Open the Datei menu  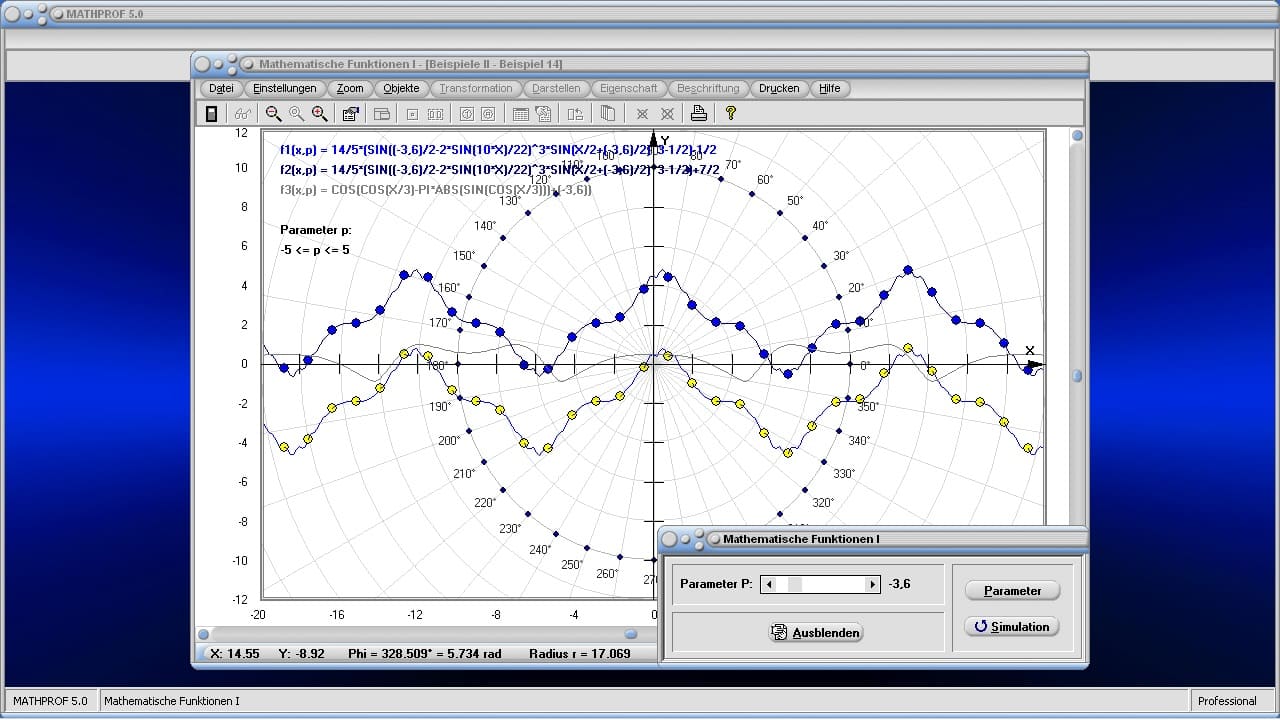click(222, 88)
